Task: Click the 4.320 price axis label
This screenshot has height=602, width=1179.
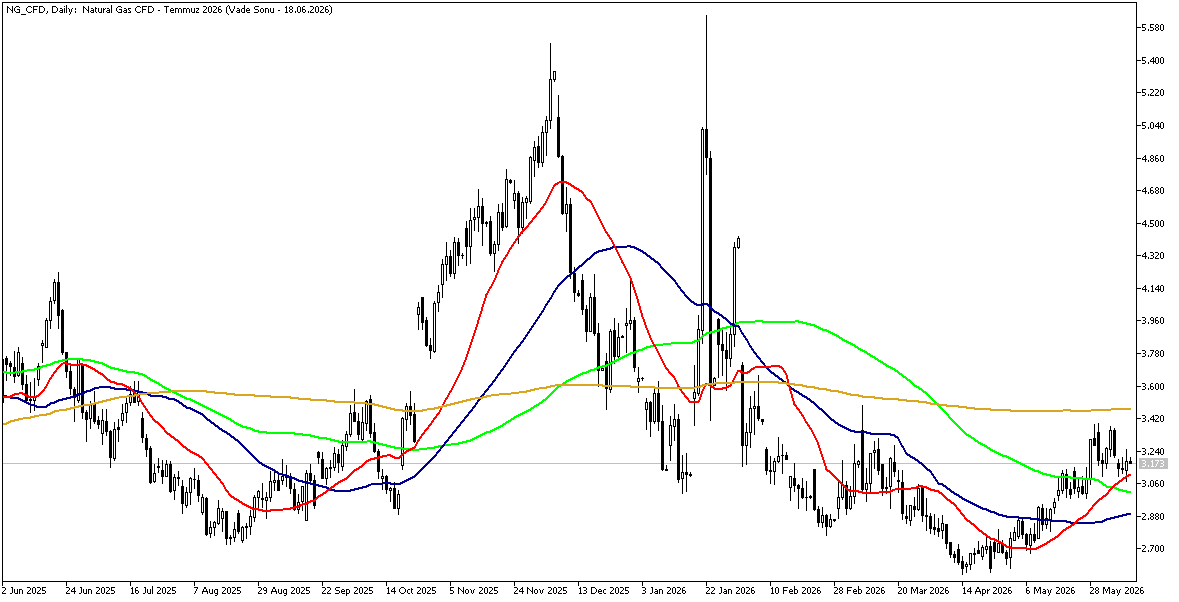Action: (1153, 256)
